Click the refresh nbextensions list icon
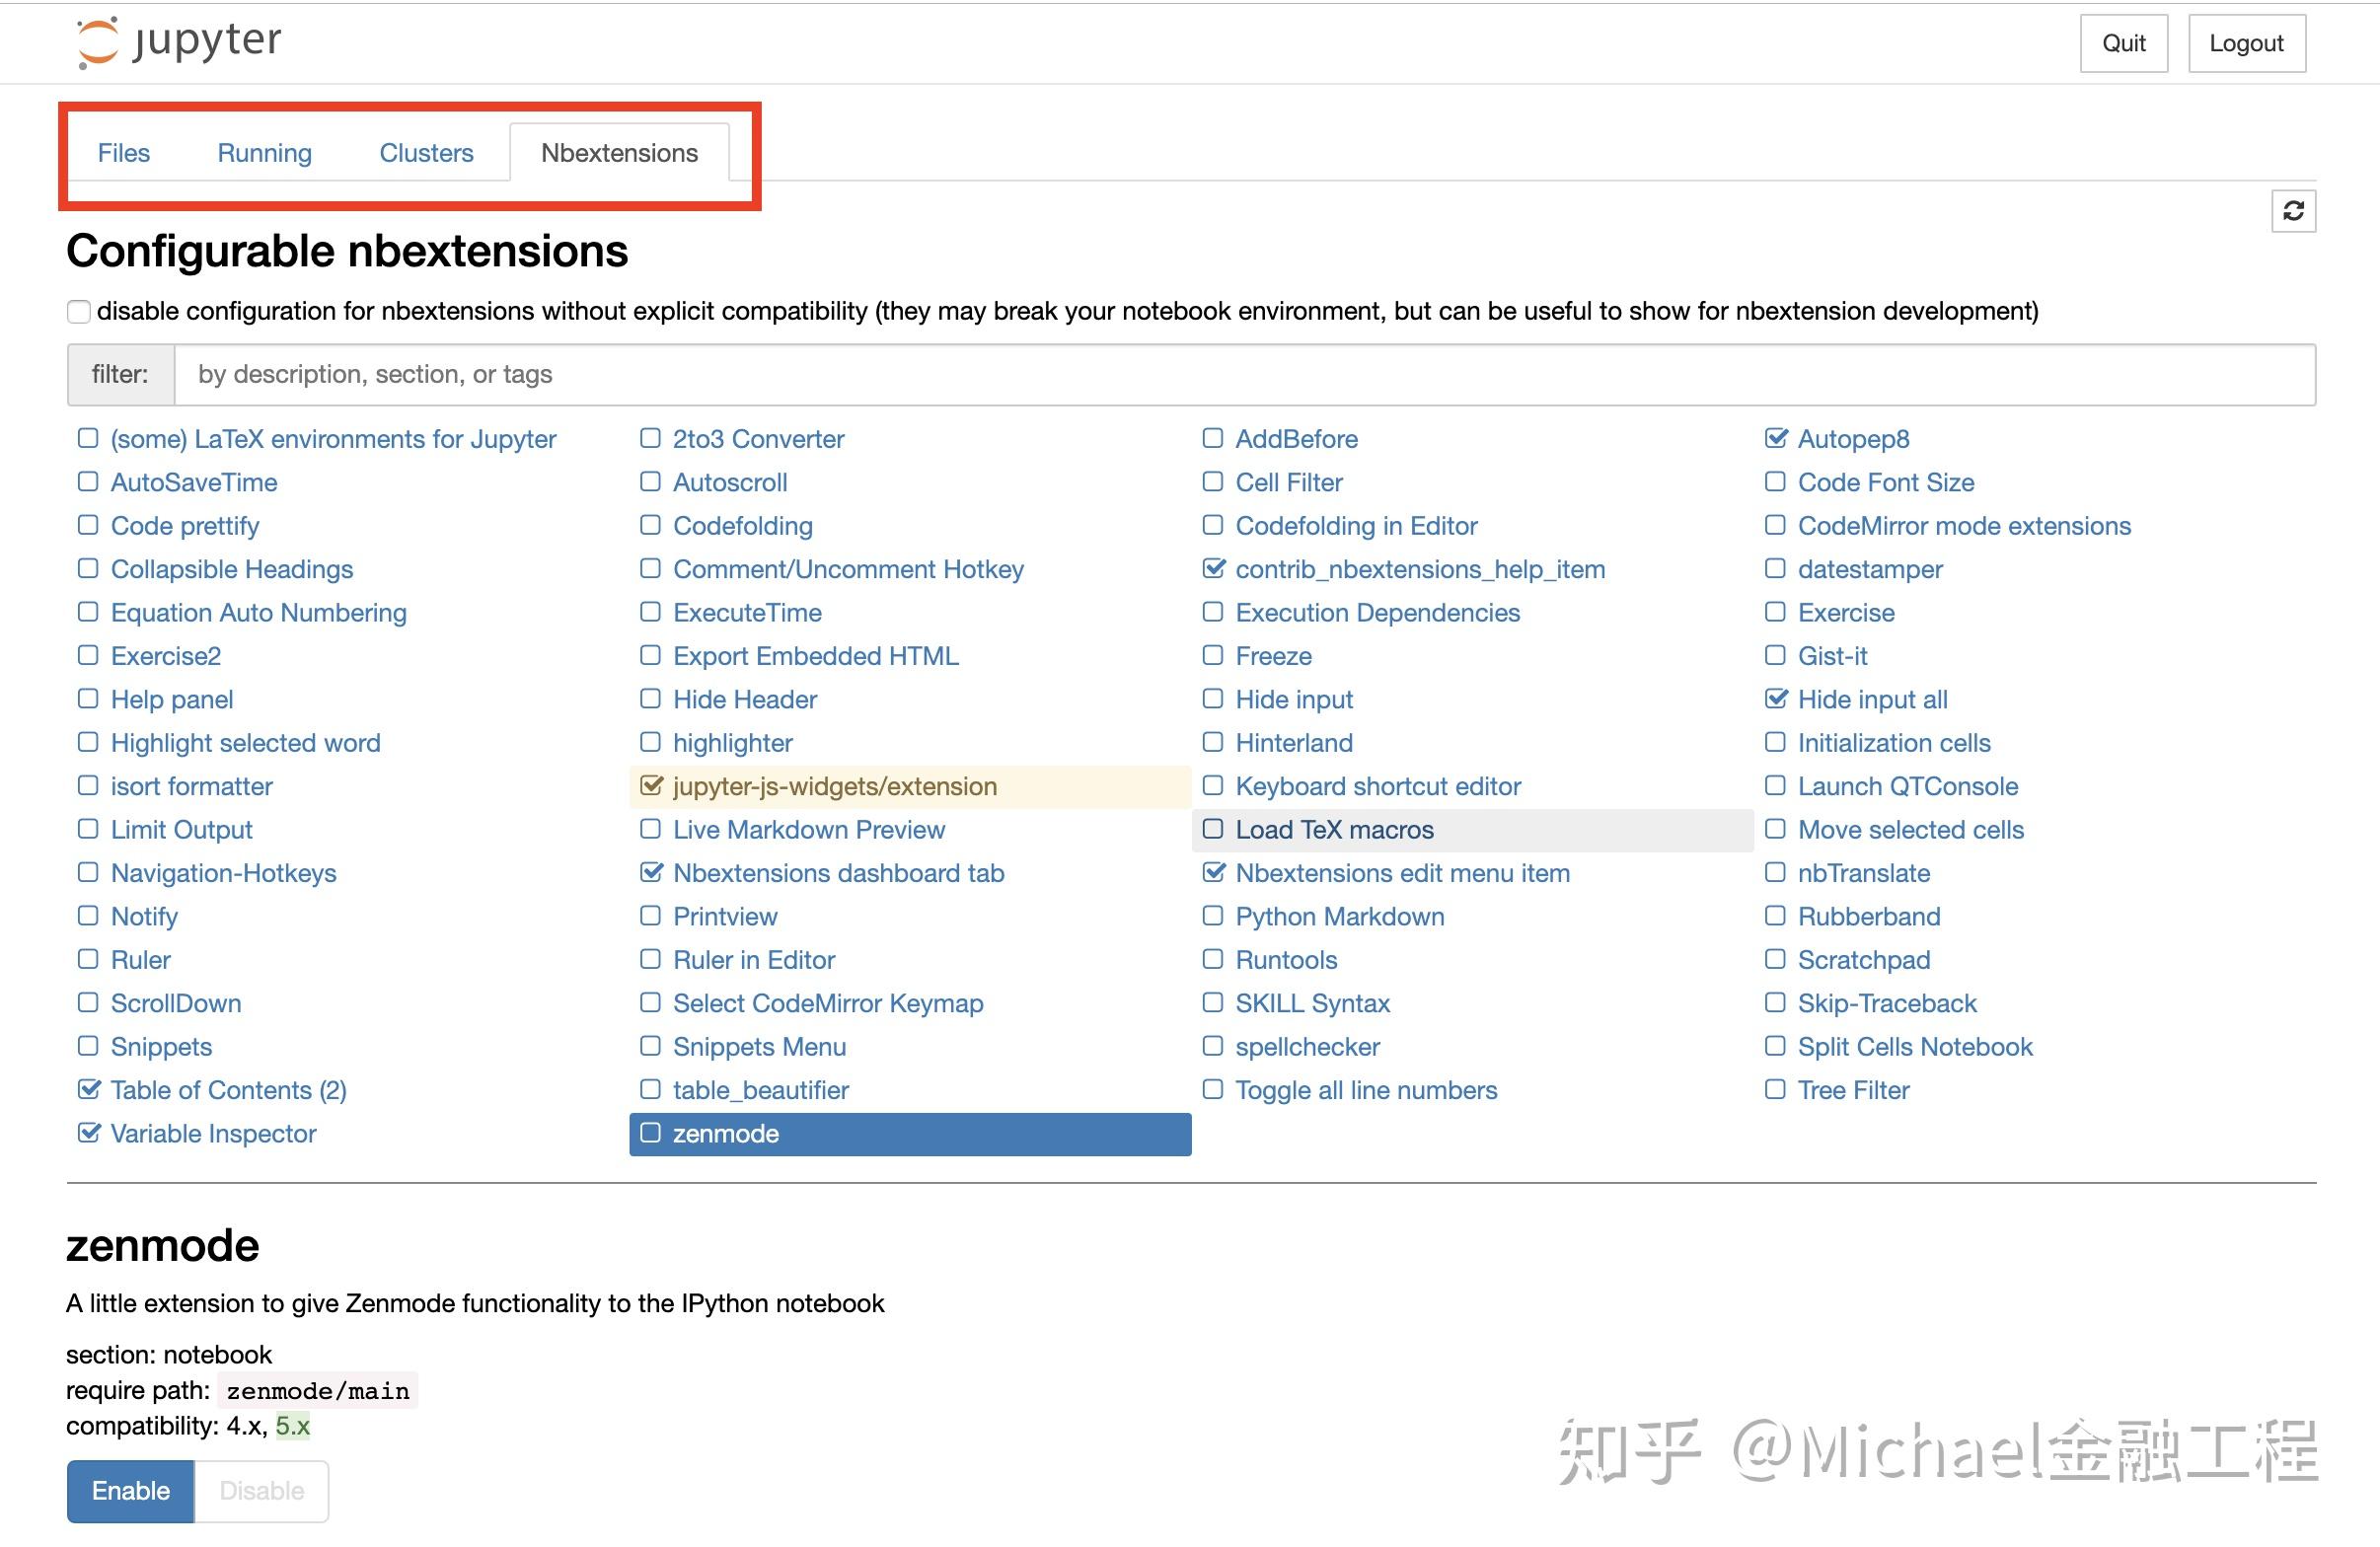The height and width of the screenshot is (1547, 2380). click(x=2293, y=211)
